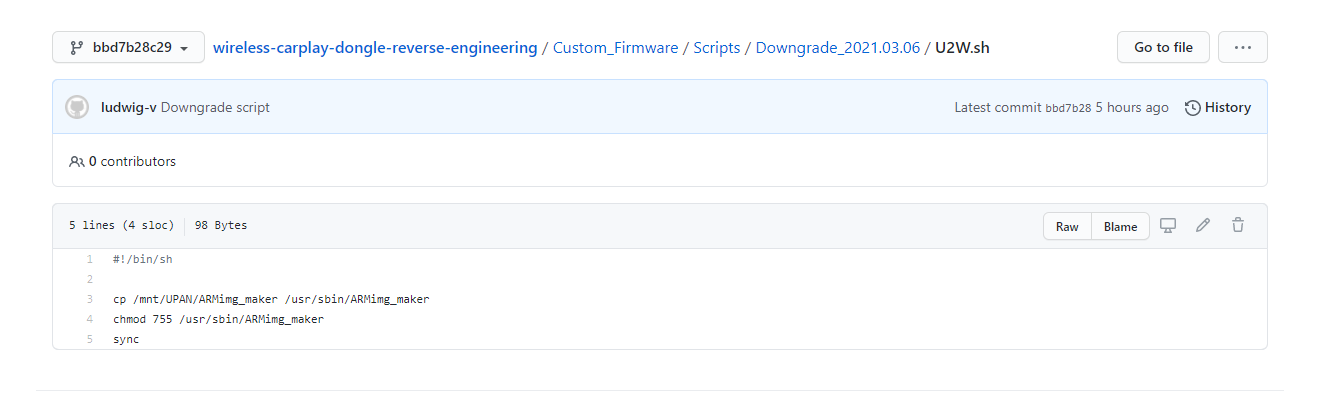Click the ludwig-v avatar icon

point(77,107)
